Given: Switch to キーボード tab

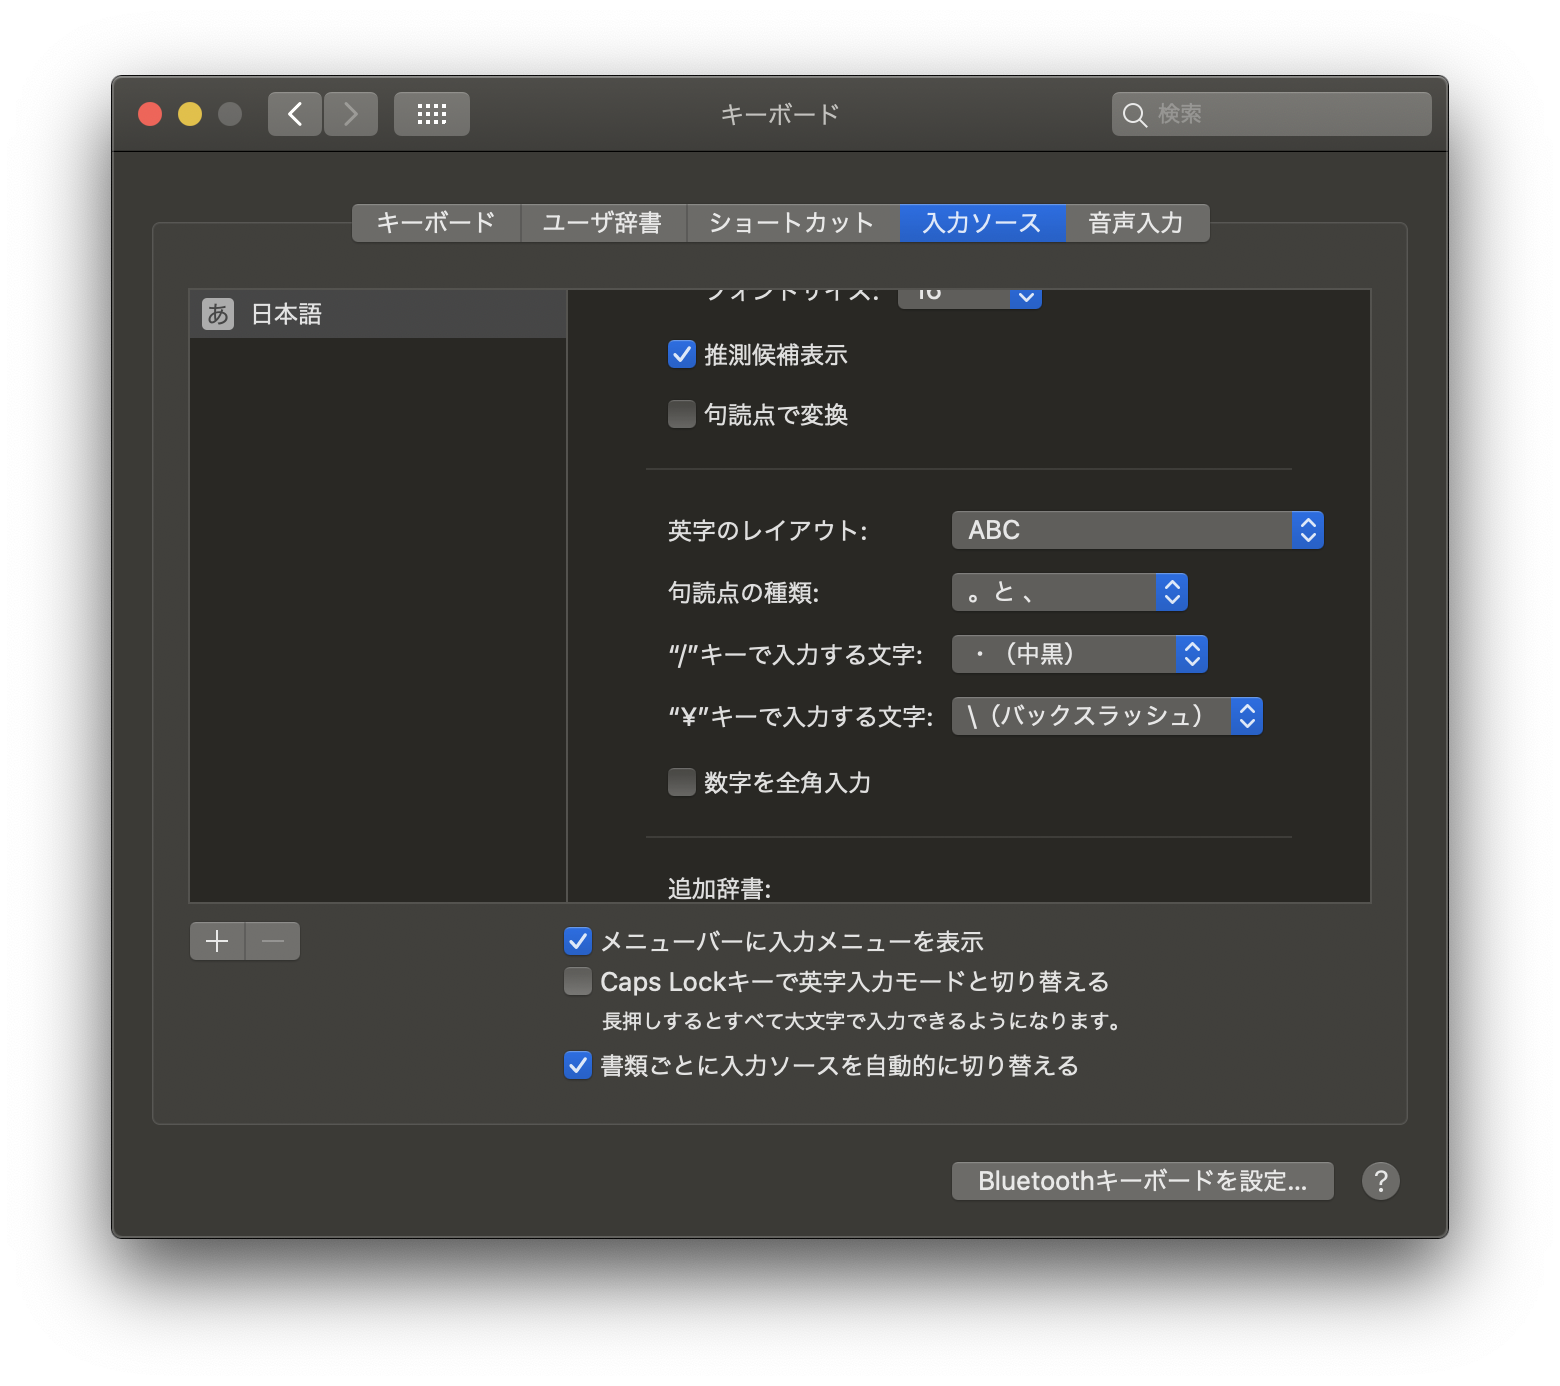Looking at the screenshot, I should pyautogui.click(x=436, y=223).
